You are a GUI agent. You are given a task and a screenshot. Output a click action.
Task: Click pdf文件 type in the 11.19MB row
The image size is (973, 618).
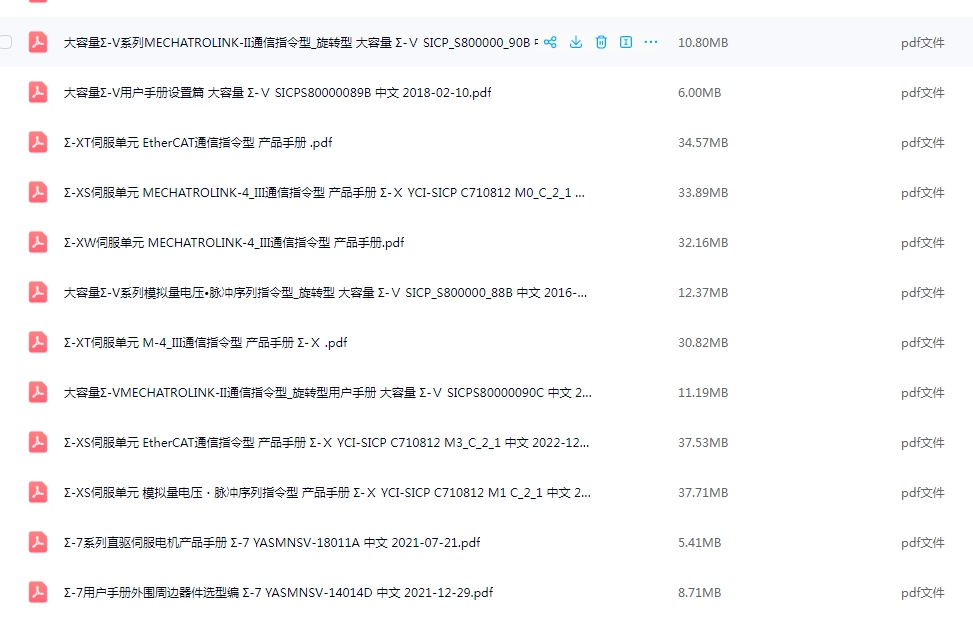(x=923, y=392)
